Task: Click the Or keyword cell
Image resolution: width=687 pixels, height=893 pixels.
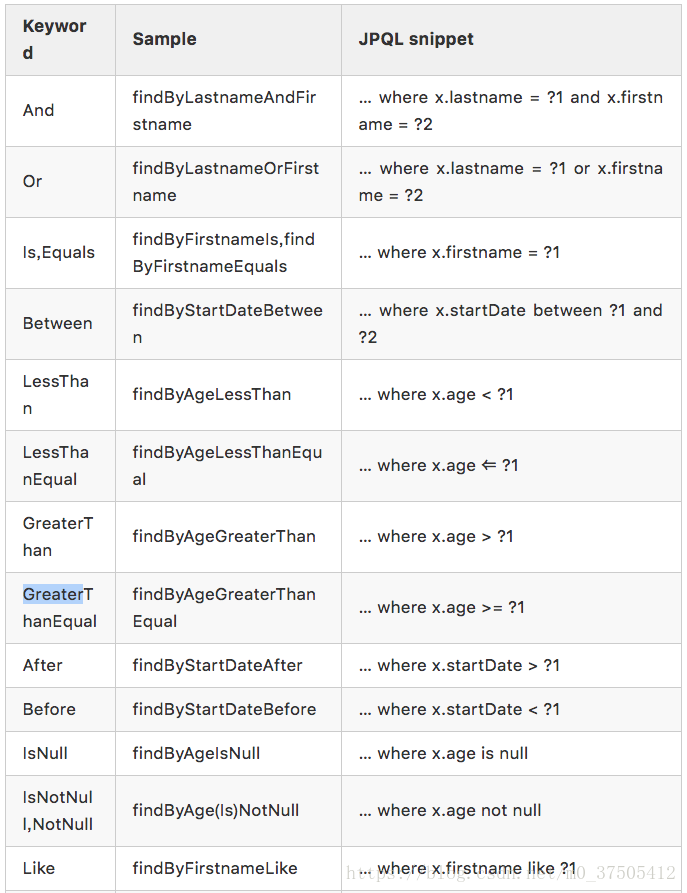Action: 60,182
